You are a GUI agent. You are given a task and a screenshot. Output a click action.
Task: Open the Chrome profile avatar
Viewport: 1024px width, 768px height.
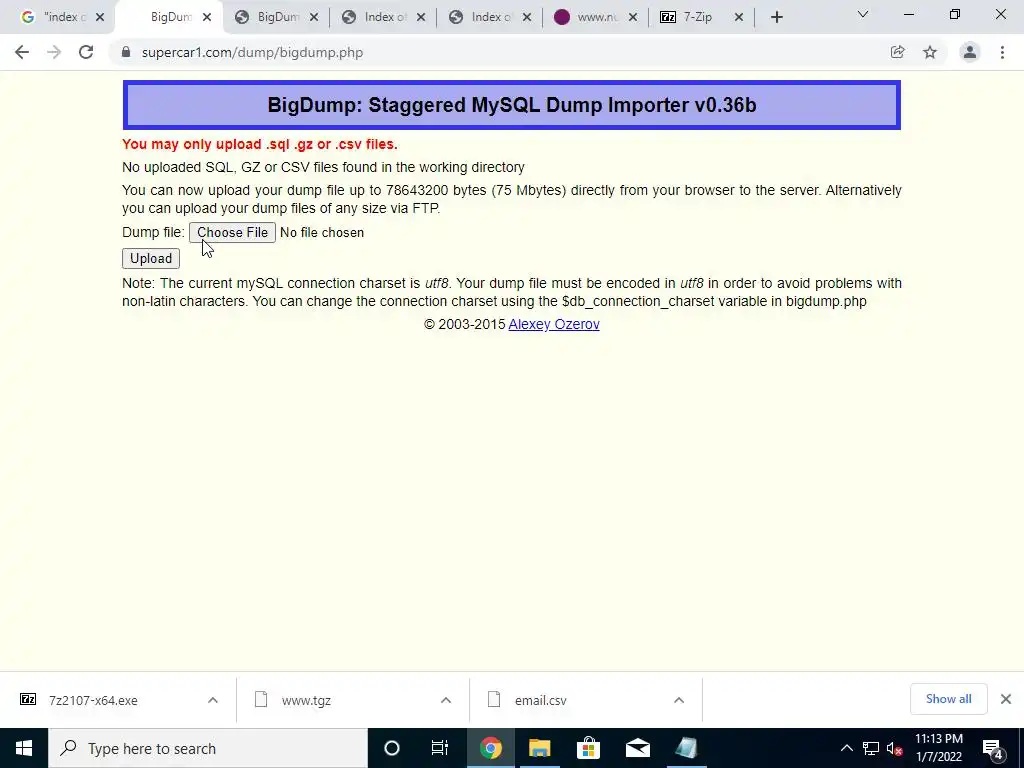[x=970, y=52]
